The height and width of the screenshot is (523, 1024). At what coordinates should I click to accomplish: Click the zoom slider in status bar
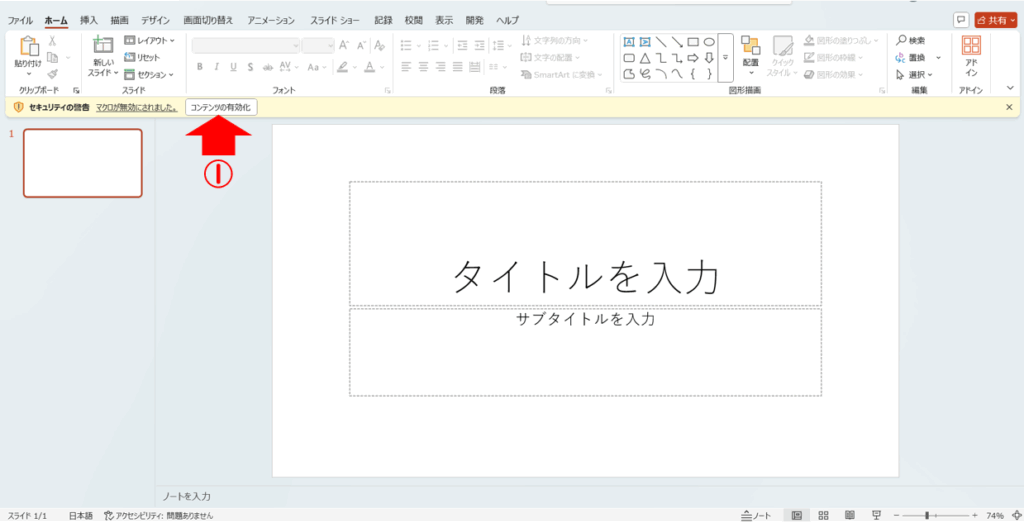927,515
